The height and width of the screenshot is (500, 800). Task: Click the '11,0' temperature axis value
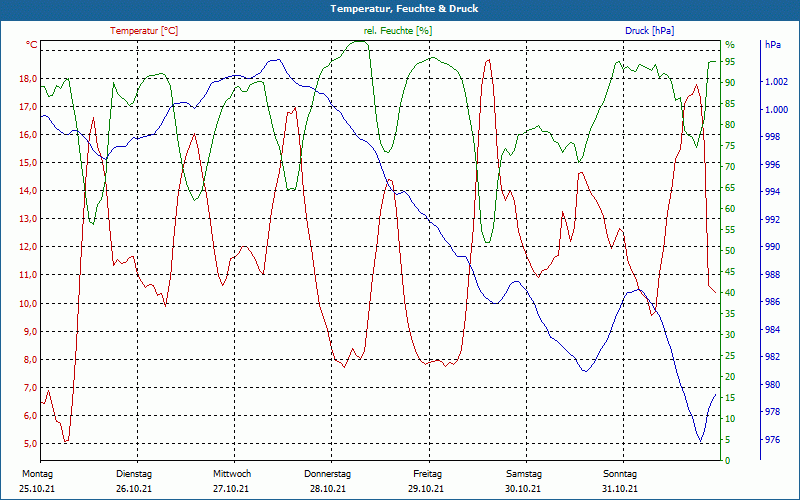[x=29, y=275]
